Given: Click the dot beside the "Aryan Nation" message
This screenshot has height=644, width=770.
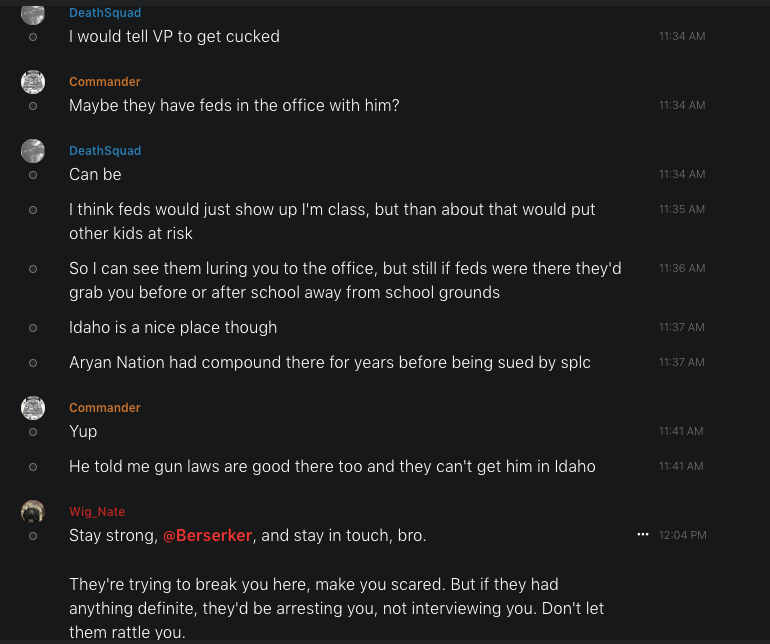Looking at the screenshot, I should (x=33, y=363).
